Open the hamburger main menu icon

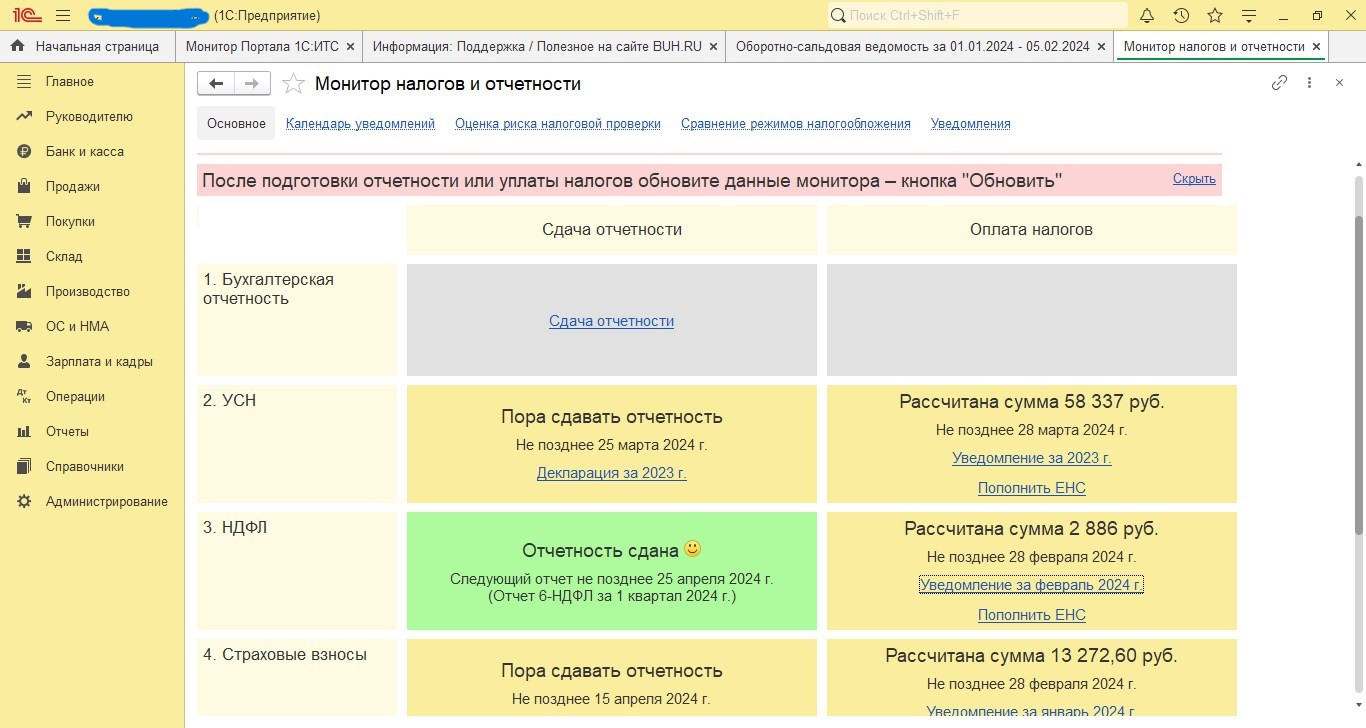62,16
